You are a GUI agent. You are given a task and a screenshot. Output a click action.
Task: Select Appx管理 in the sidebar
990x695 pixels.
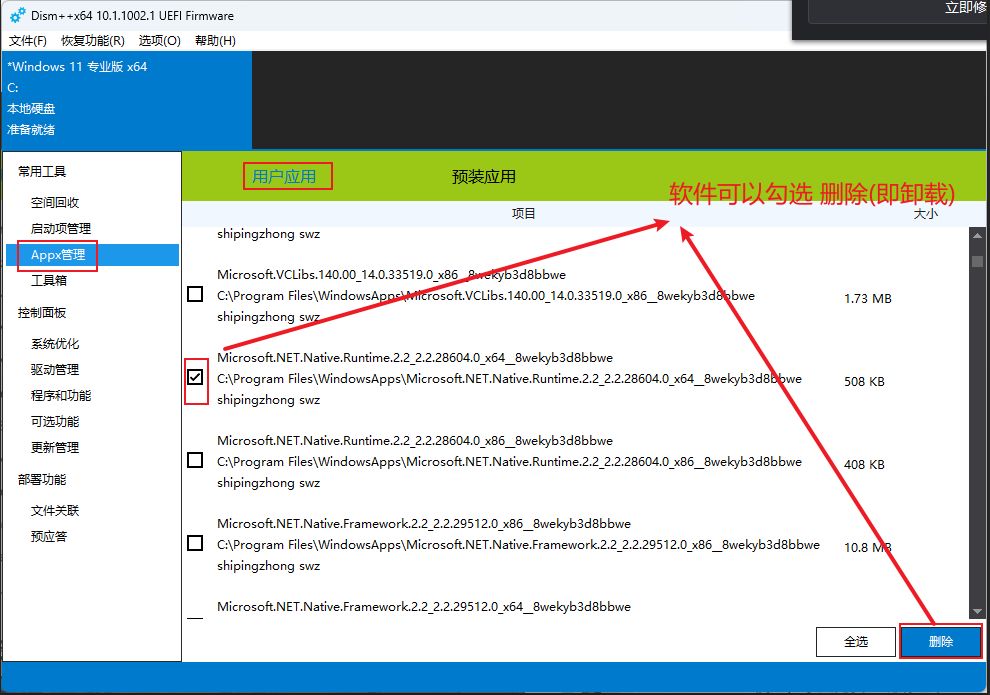click(58, 255)
